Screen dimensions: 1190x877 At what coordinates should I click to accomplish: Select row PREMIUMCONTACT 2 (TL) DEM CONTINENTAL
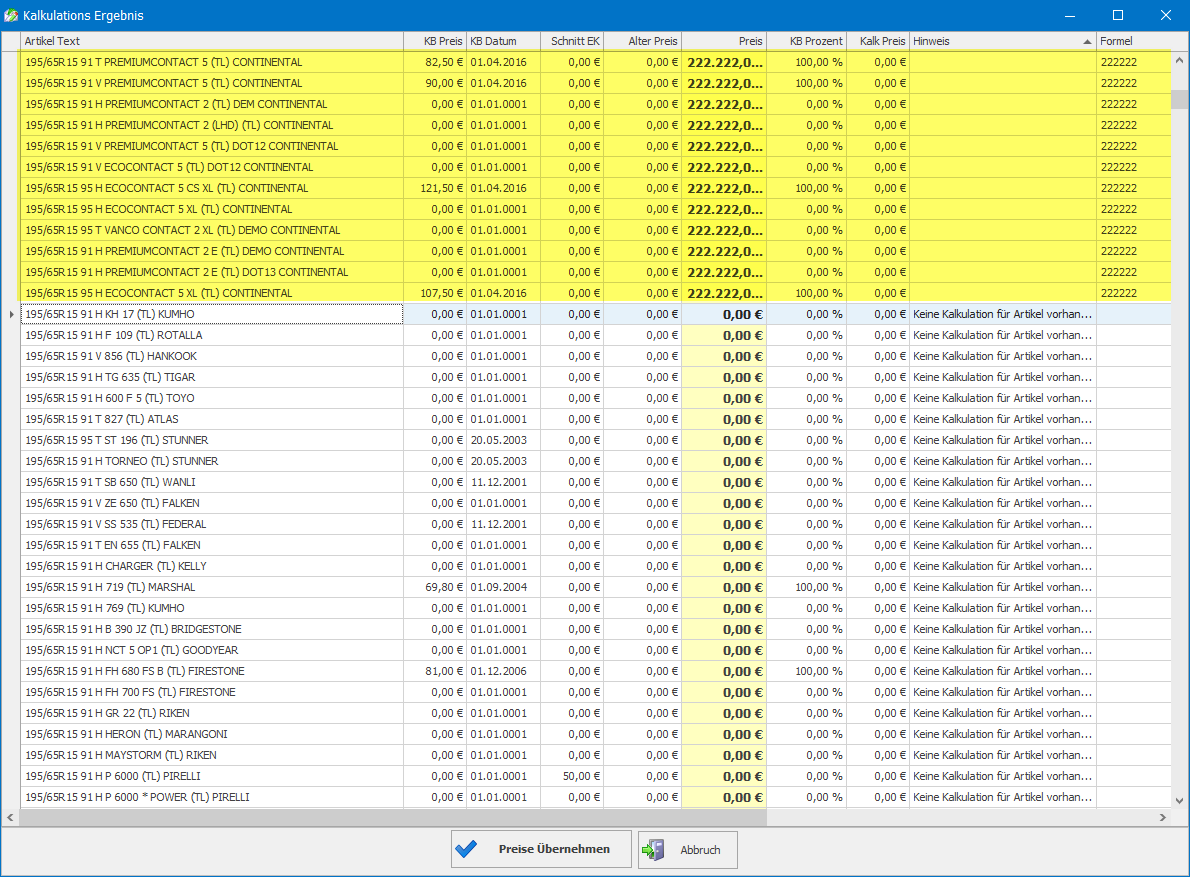click(596, 104)
